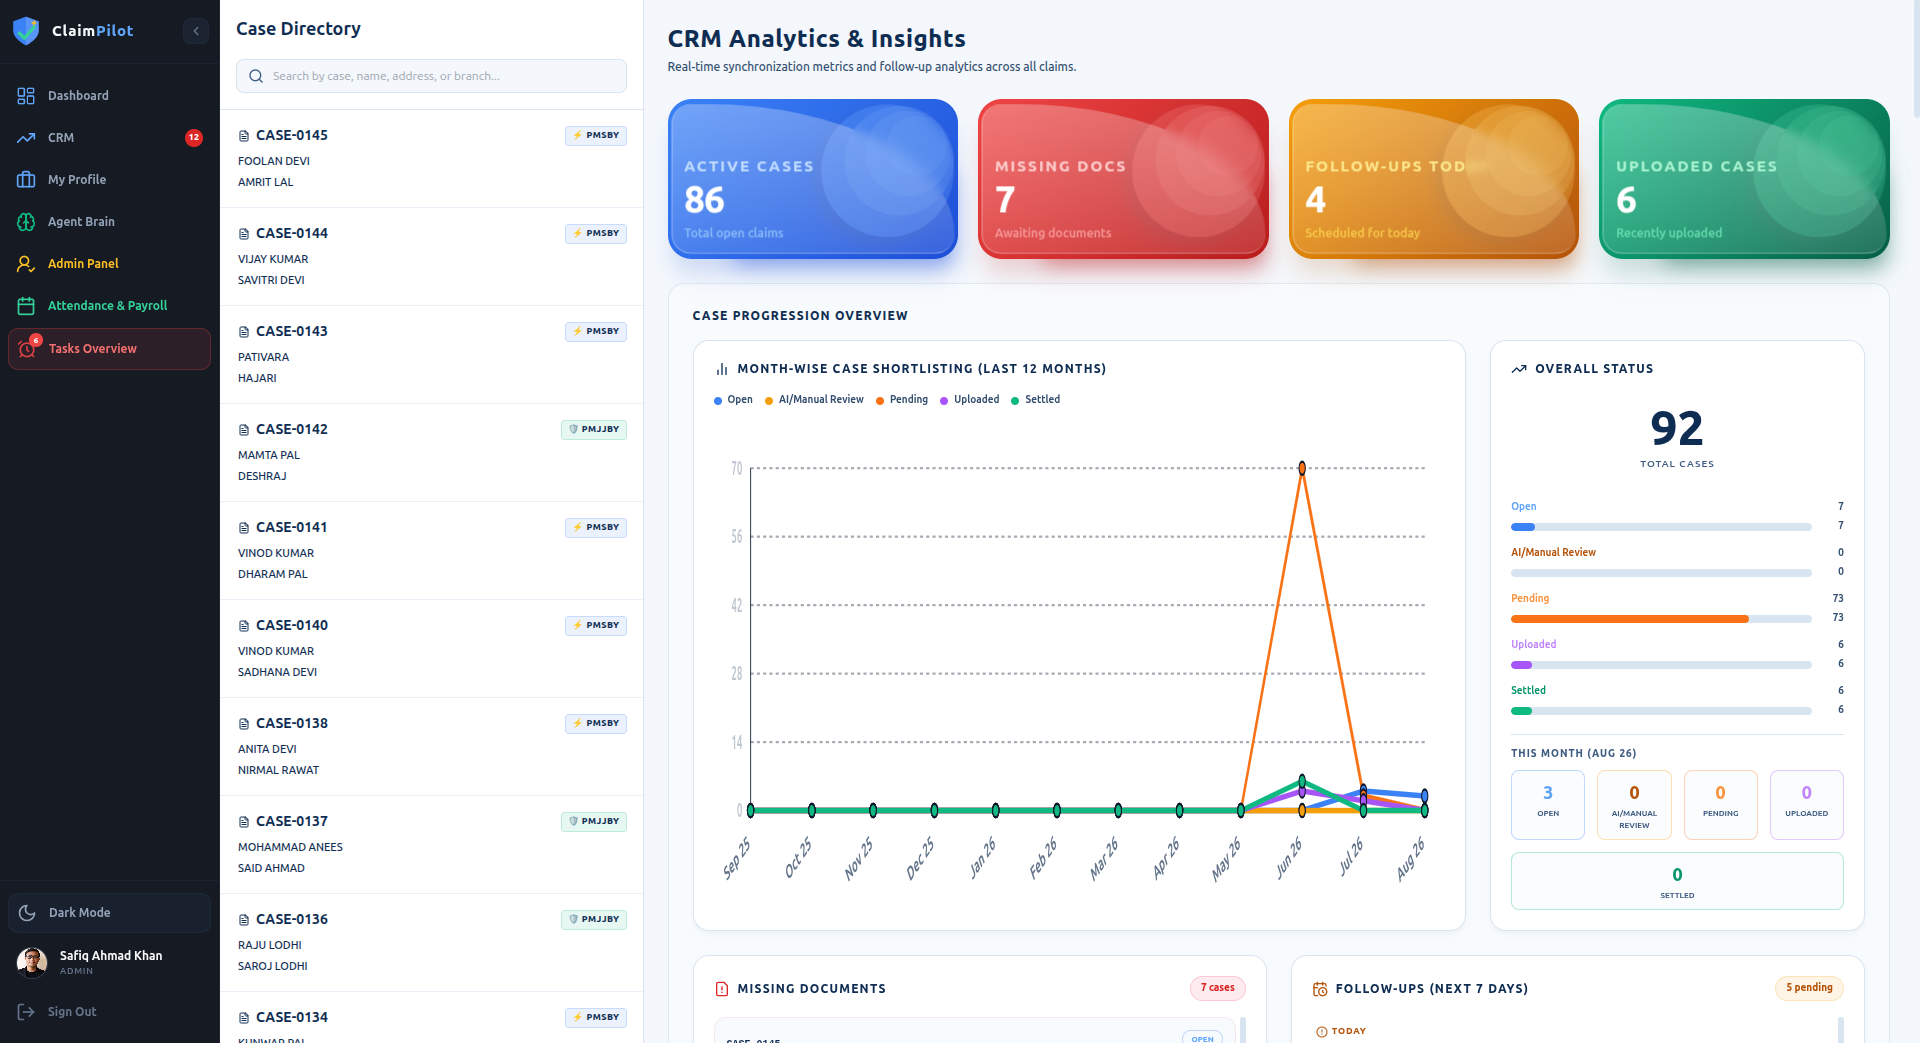This screenshot has width=1920, height=1043.
Task: Sign out of the application
Action: [x=110, y=1012]
